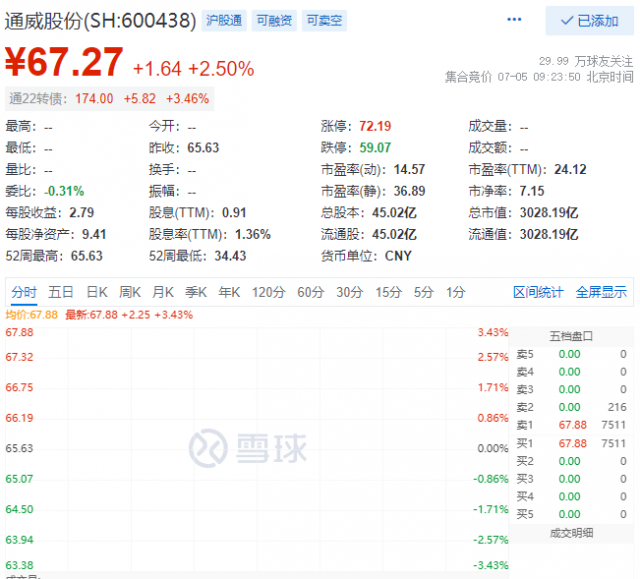Image resolution: width=640 pixels, height=579 pixels.
Task: Click the 卖1 order book row
Action: click(572, 425)
